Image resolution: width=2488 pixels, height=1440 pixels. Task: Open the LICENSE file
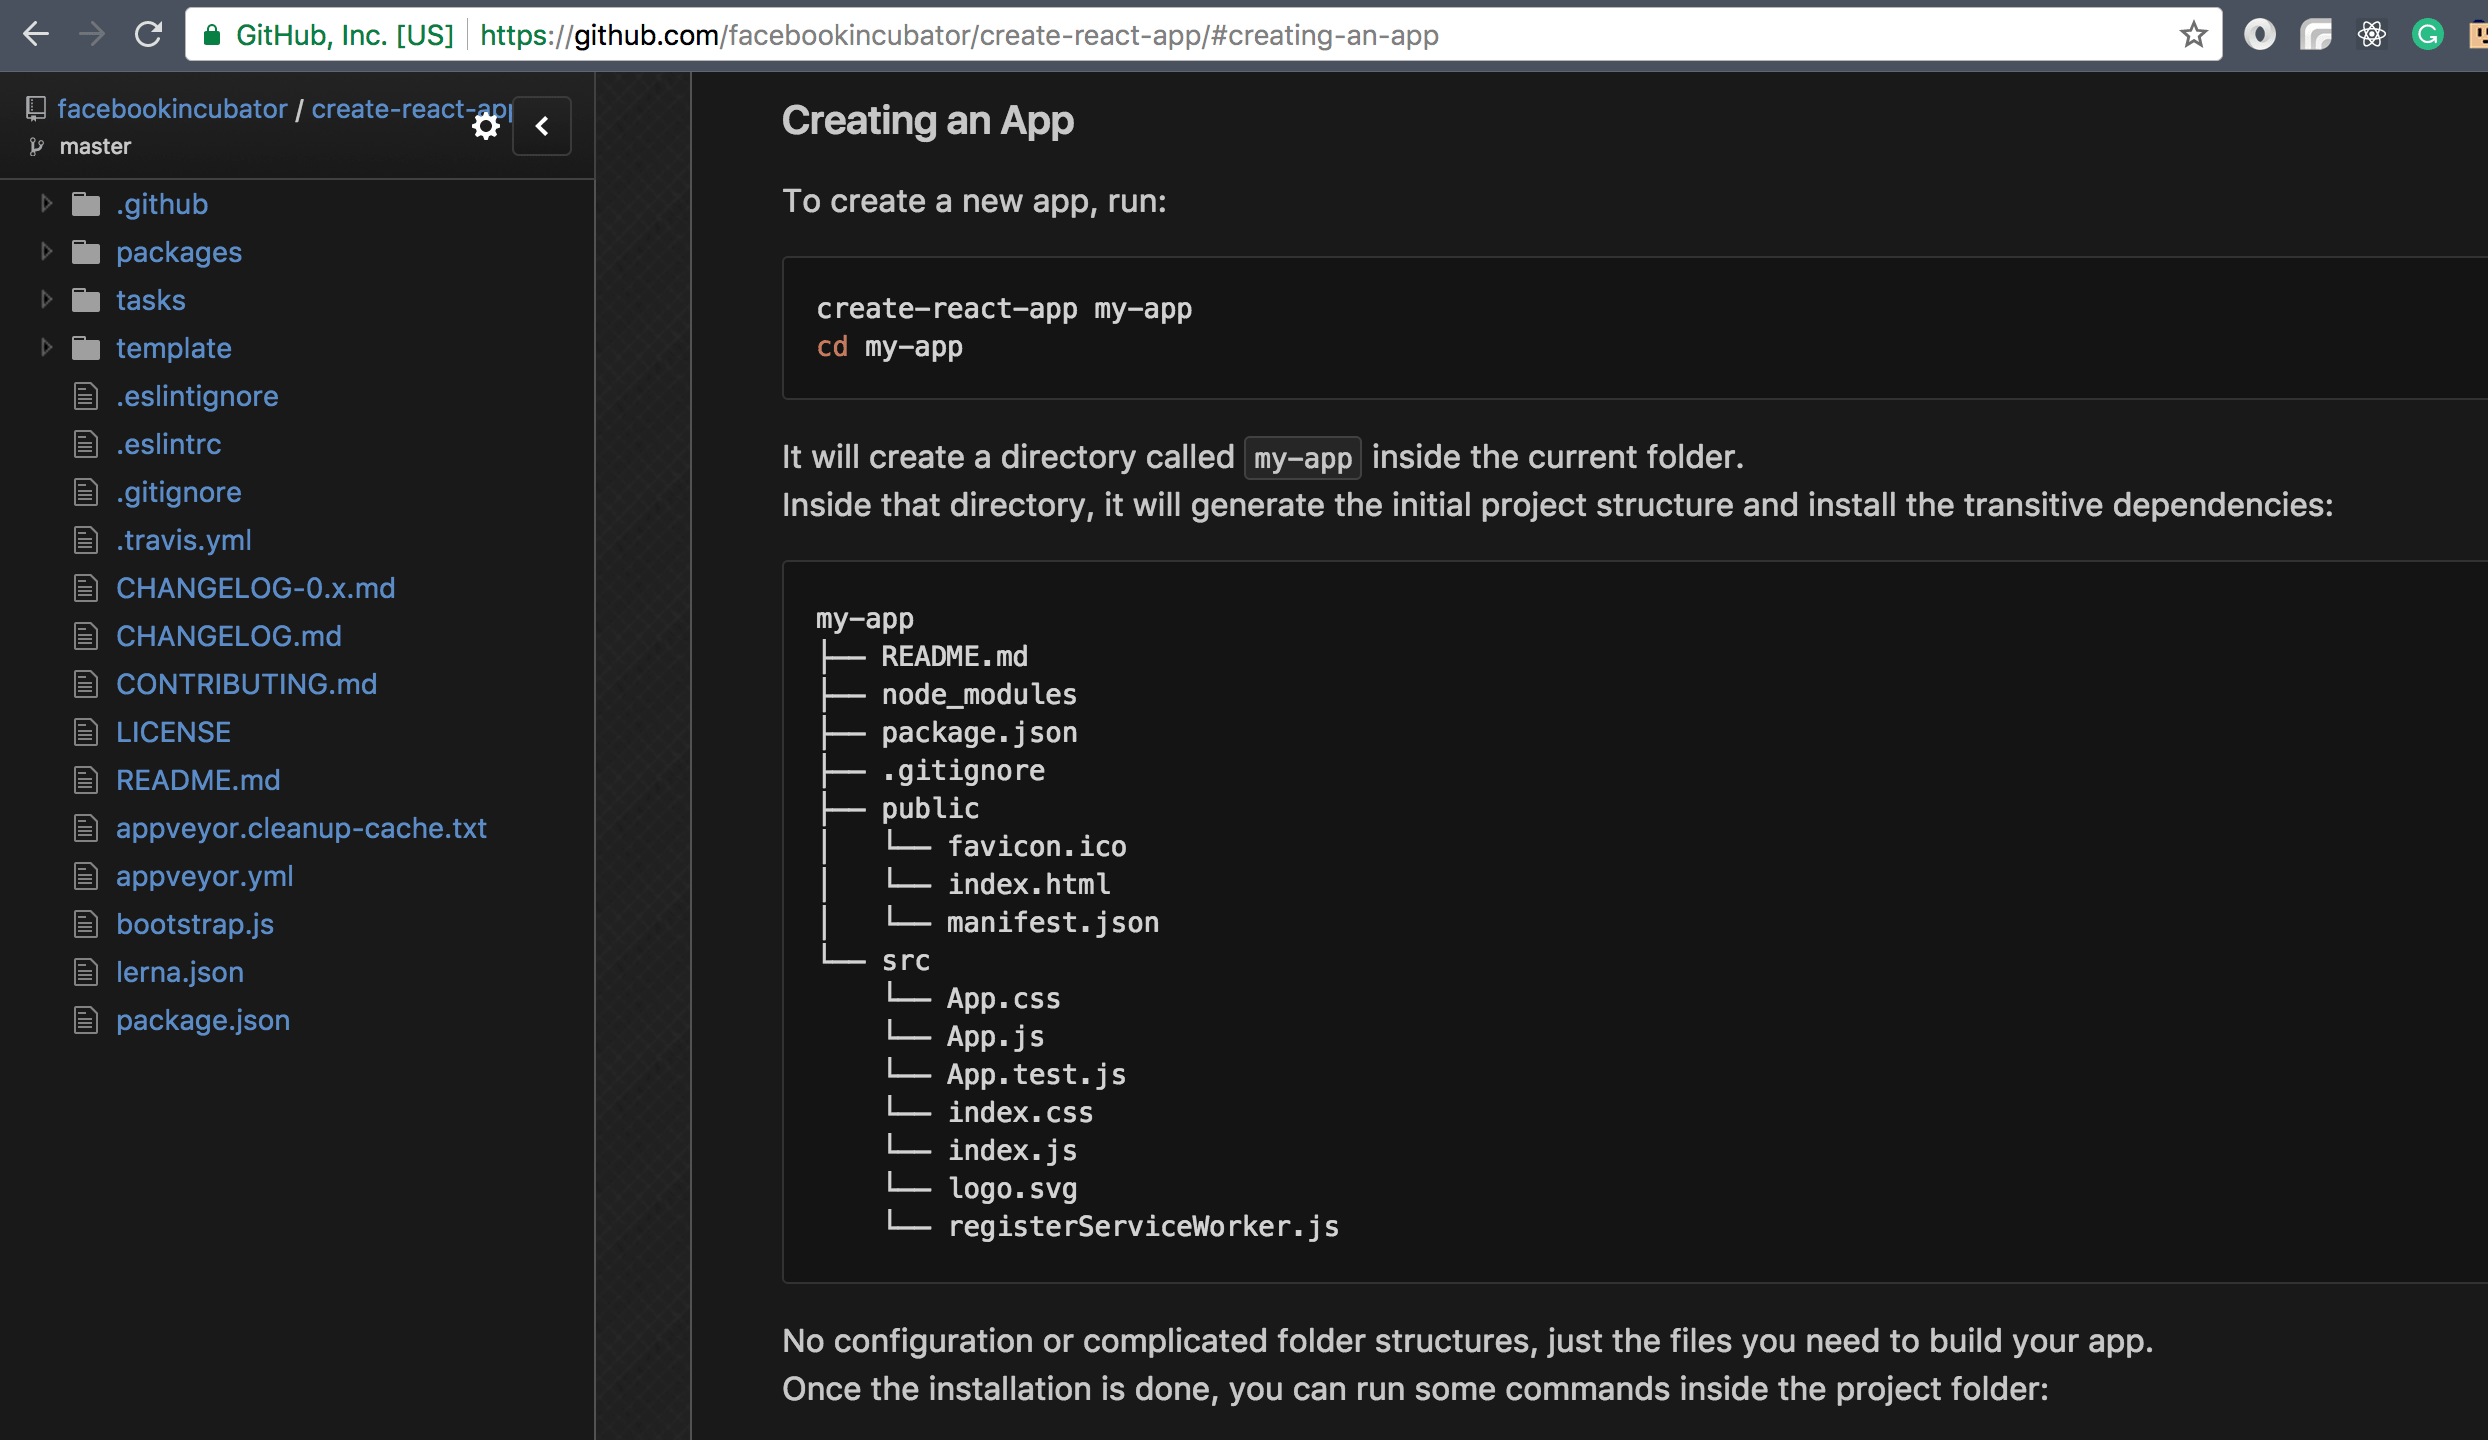point(174,732)
